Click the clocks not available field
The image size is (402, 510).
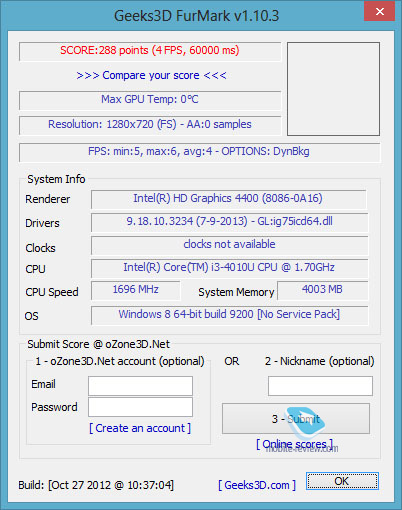229,245
